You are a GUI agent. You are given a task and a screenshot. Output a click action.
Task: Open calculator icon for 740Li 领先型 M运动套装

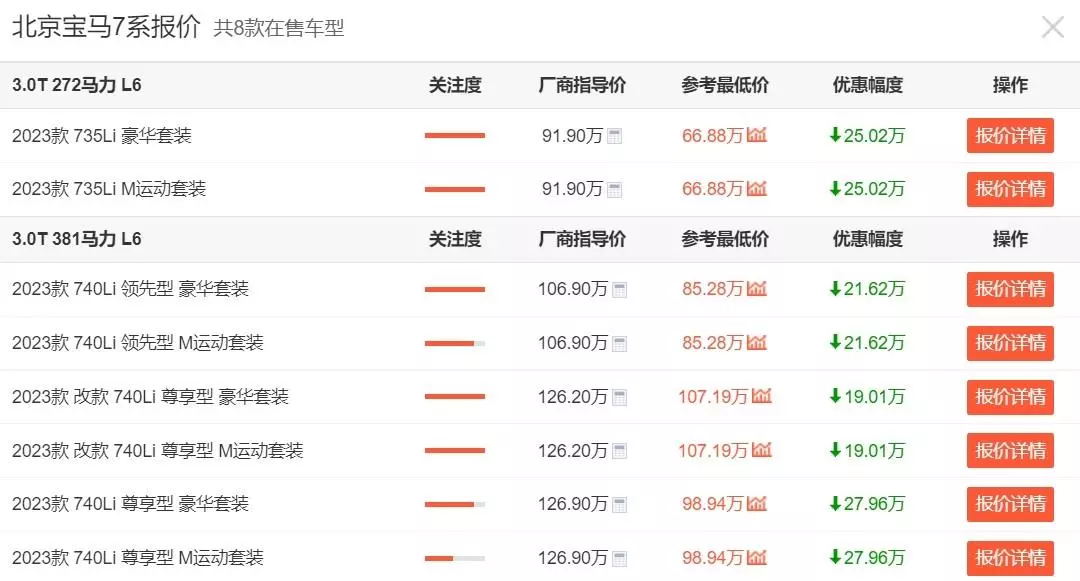coord(619,344)
